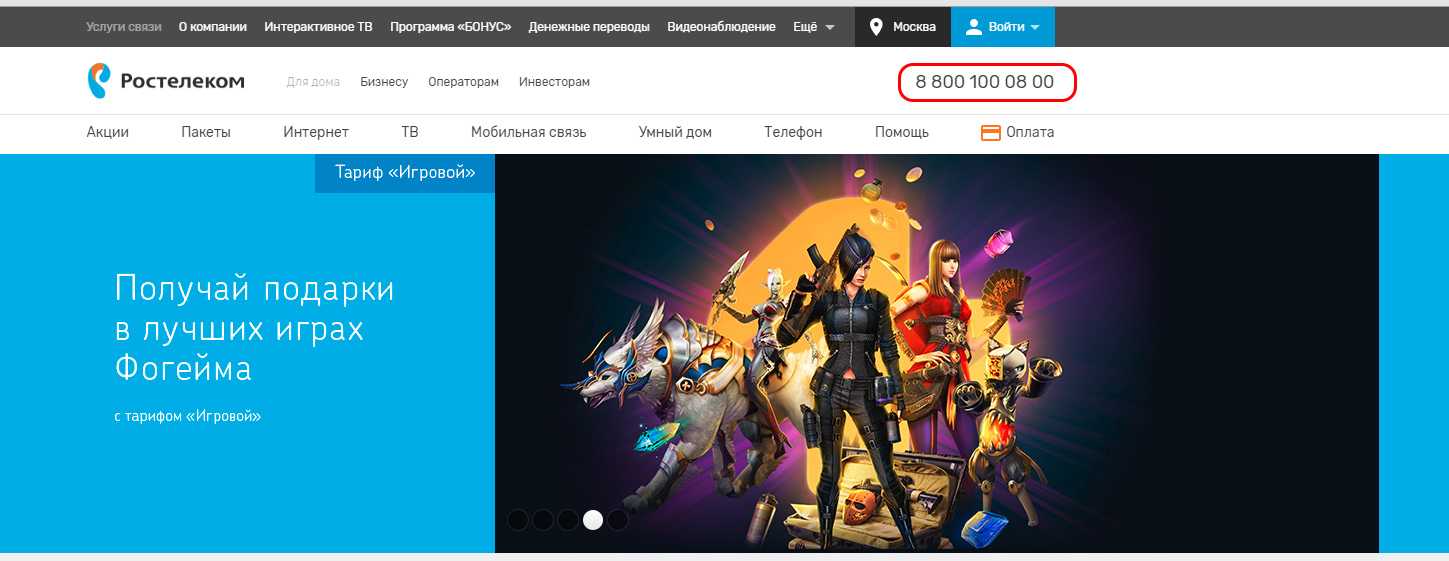Open the Войти dropdown arrow

coord(1035,27)
